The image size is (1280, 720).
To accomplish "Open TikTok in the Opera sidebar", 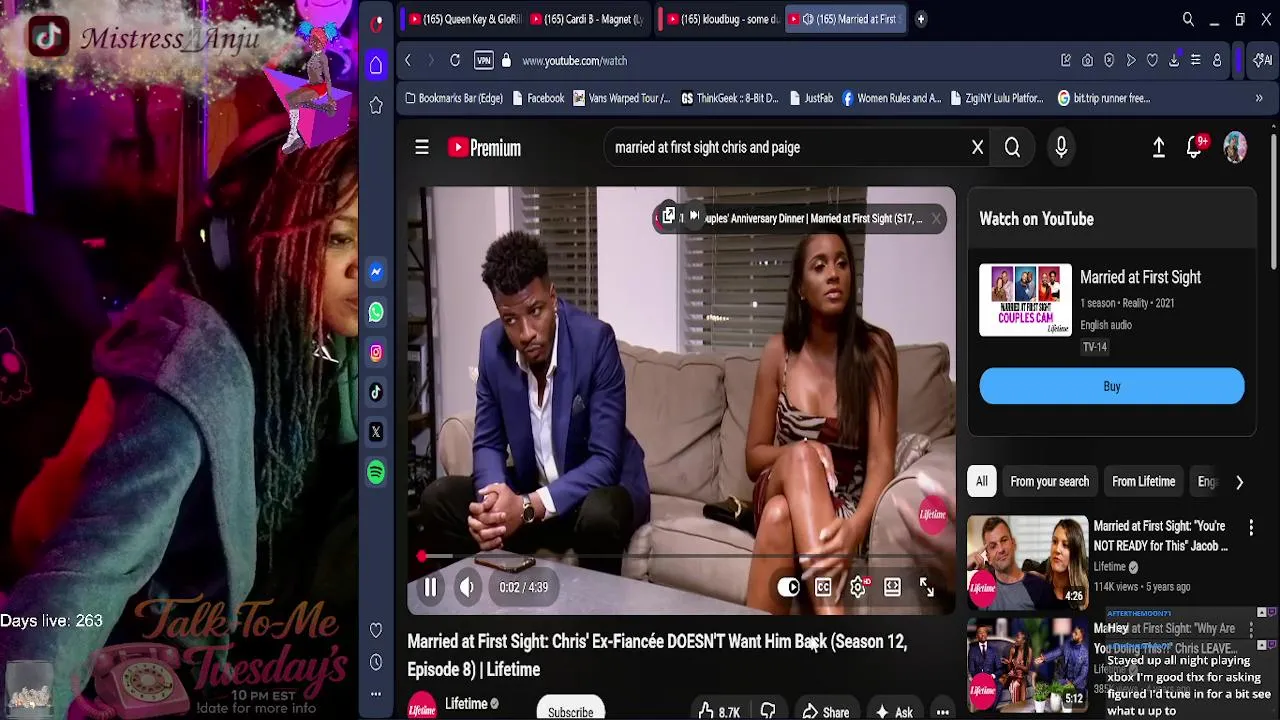I will [376, 392].
